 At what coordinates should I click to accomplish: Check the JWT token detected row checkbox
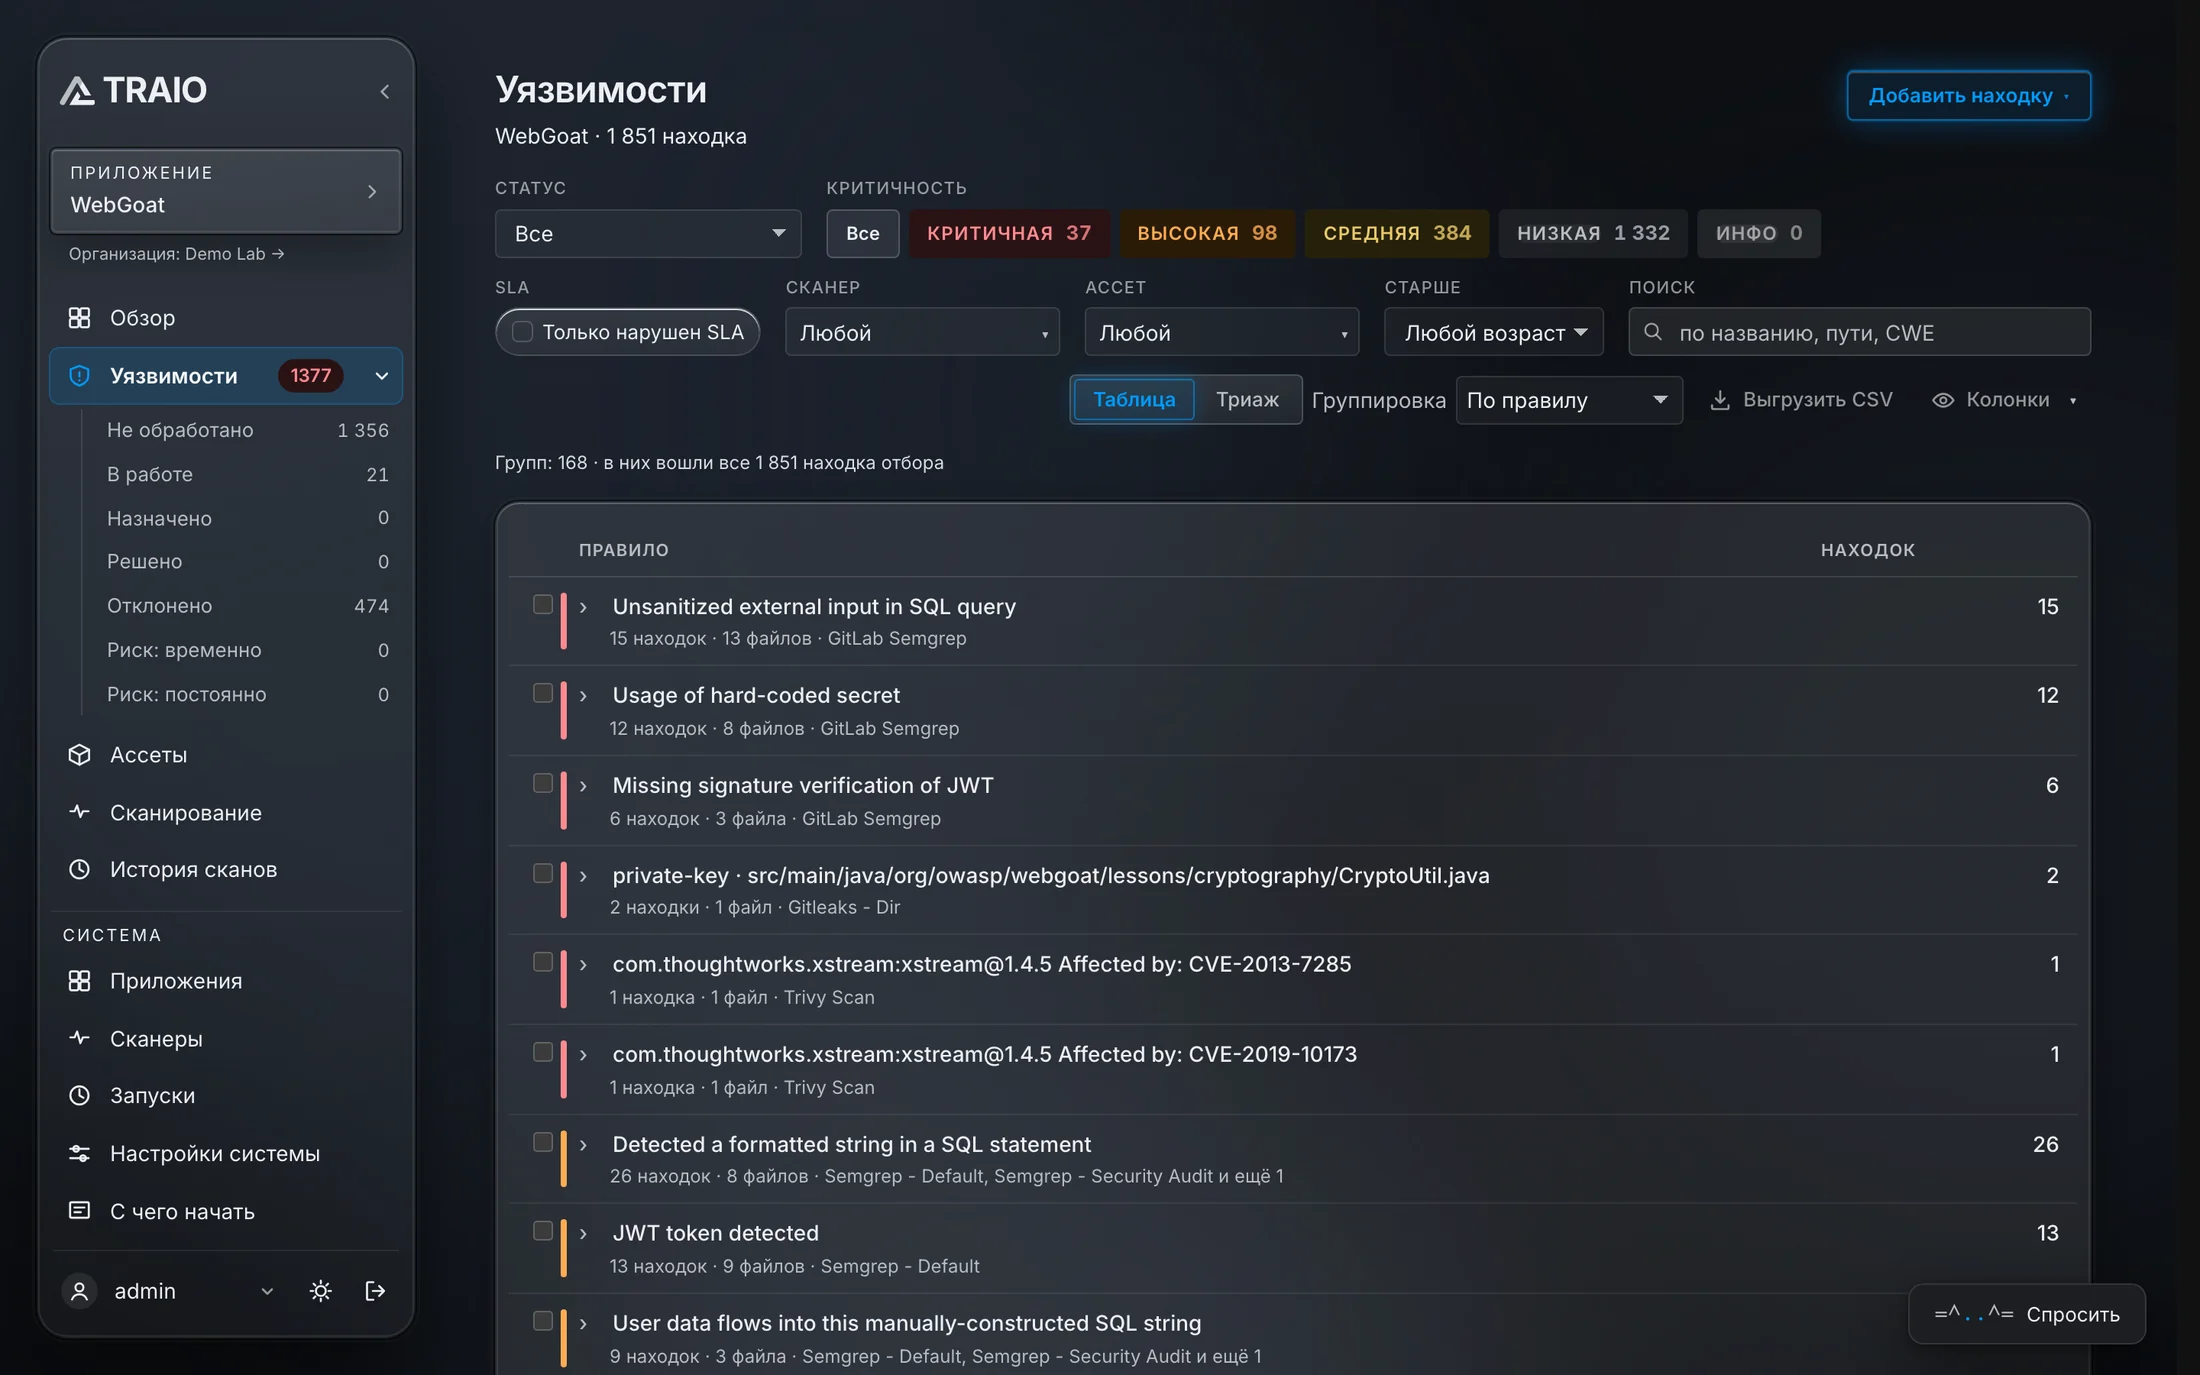(542, 1231)
